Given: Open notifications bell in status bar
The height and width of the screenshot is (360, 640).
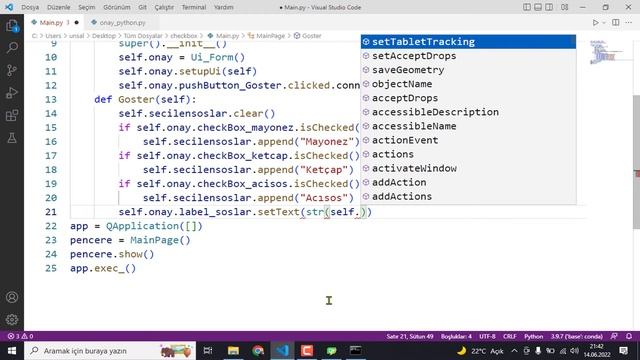Looking at the screenshot, I should pyautogui.click(x=629, y=336).
